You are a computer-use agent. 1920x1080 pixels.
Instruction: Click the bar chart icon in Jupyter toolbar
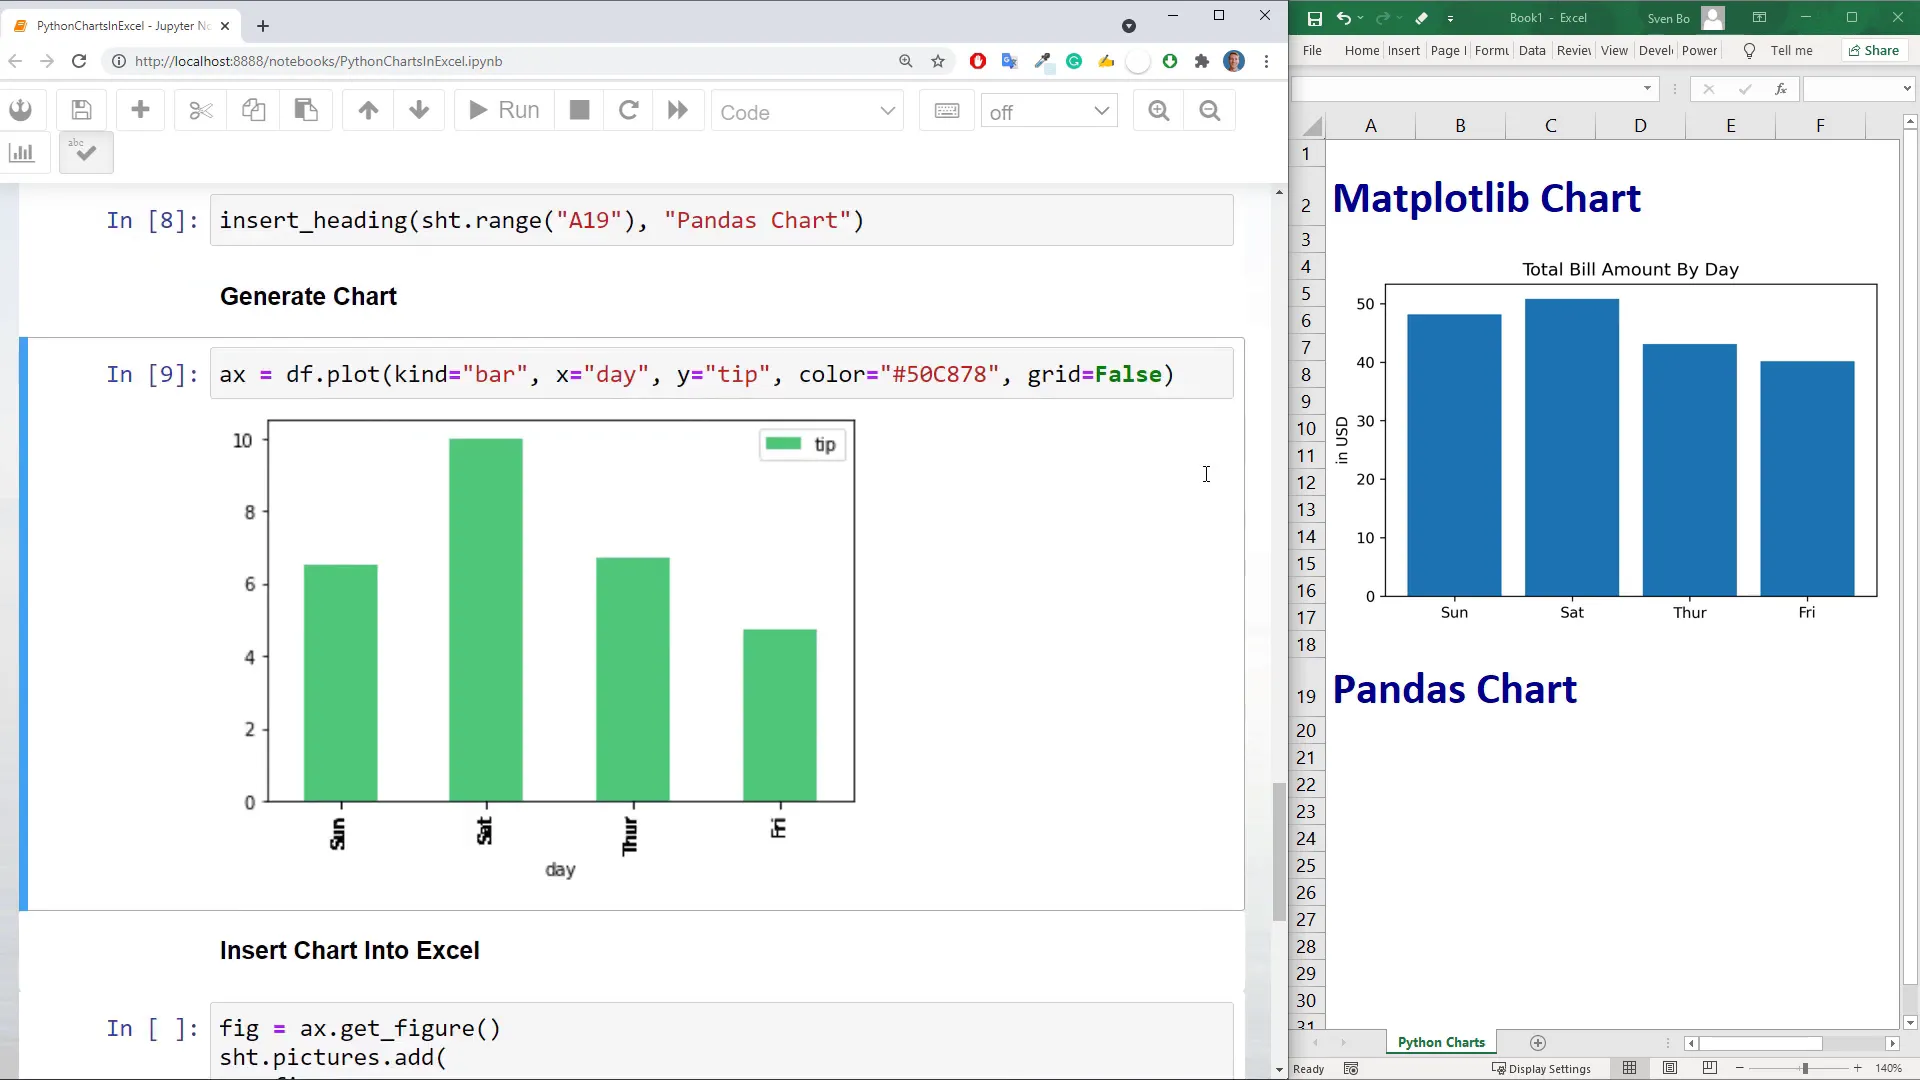click(x=21, y=153)
